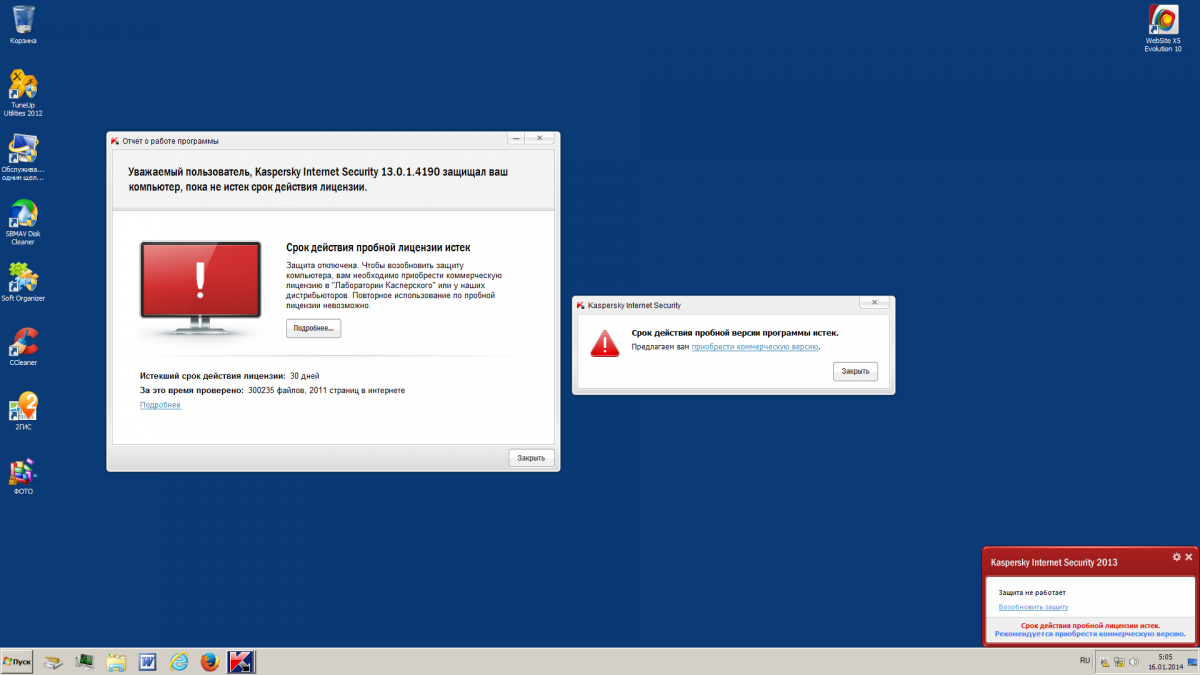
Task: Click the taskbar clock showing 5:05
Action: point(1165,662)
